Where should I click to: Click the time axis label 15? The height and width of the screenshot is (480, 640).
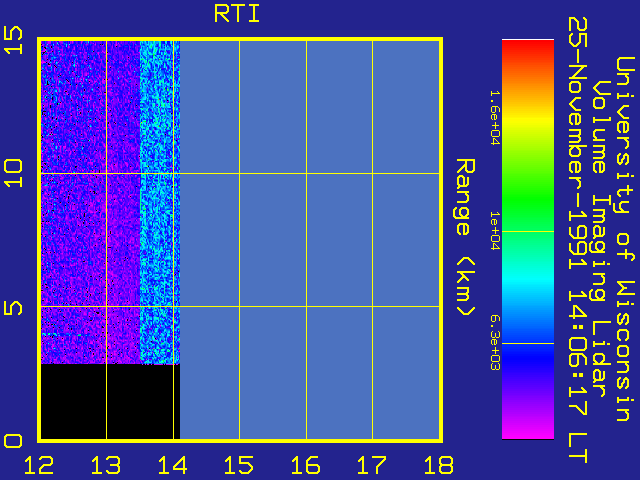239,465
